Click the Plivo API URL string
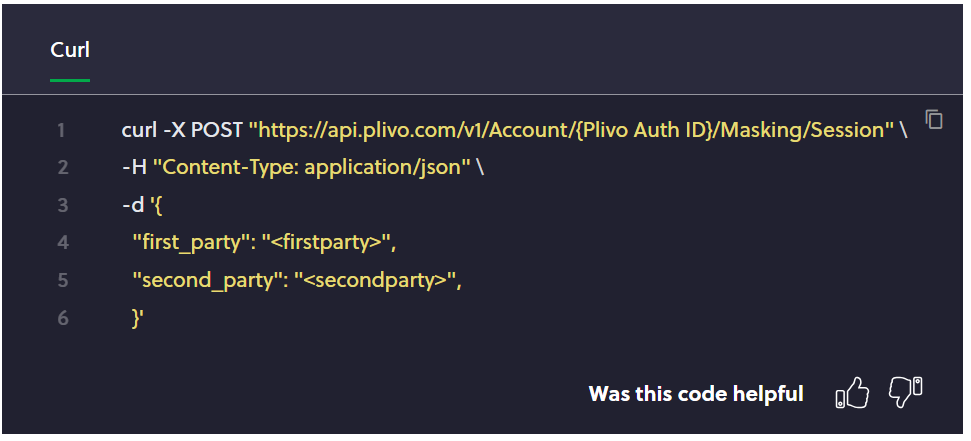The width and height of the screenshot is (971, 441). [571, 130]
